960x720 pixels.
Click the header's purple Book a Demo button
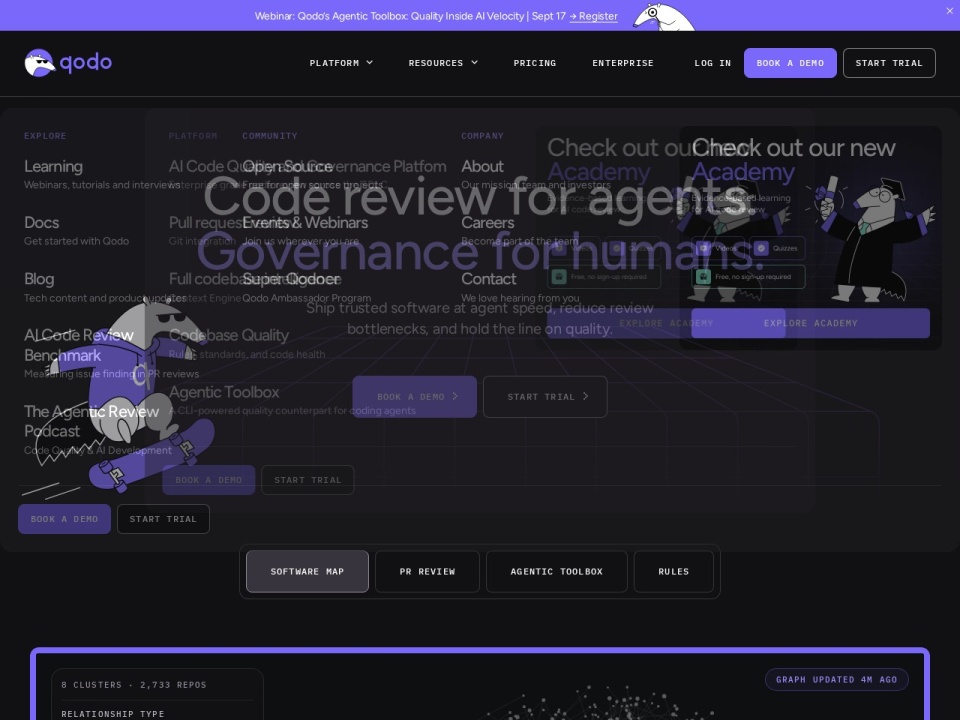[x=790, y=63]
